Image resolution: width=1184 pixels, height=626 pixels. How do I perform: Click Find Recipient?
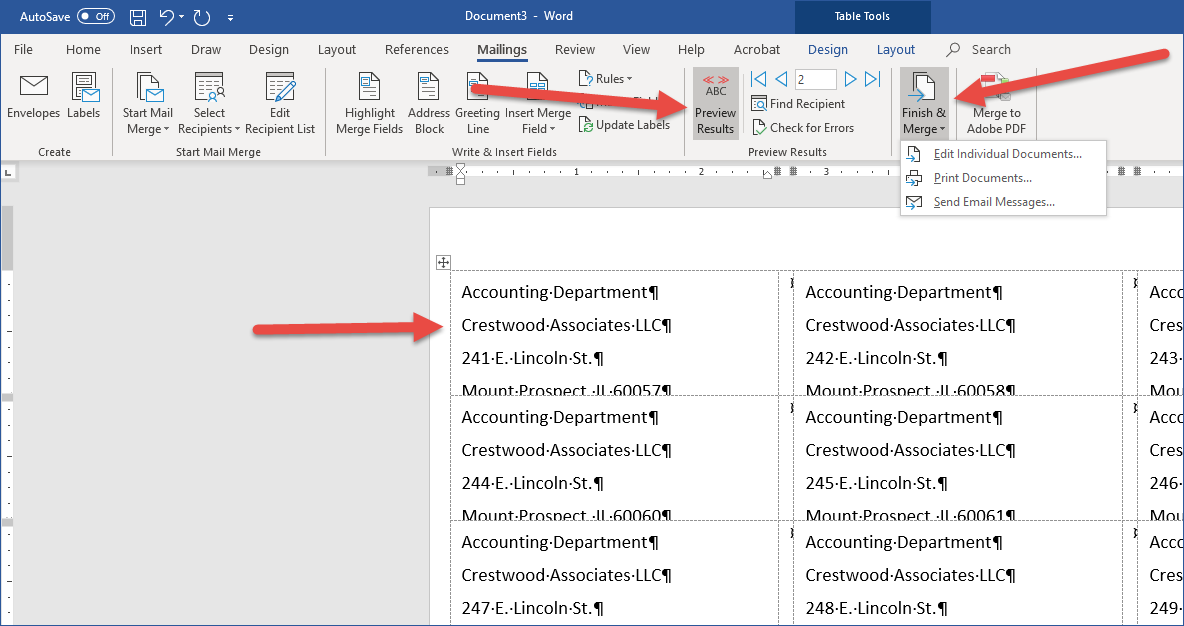coord(798,103)
